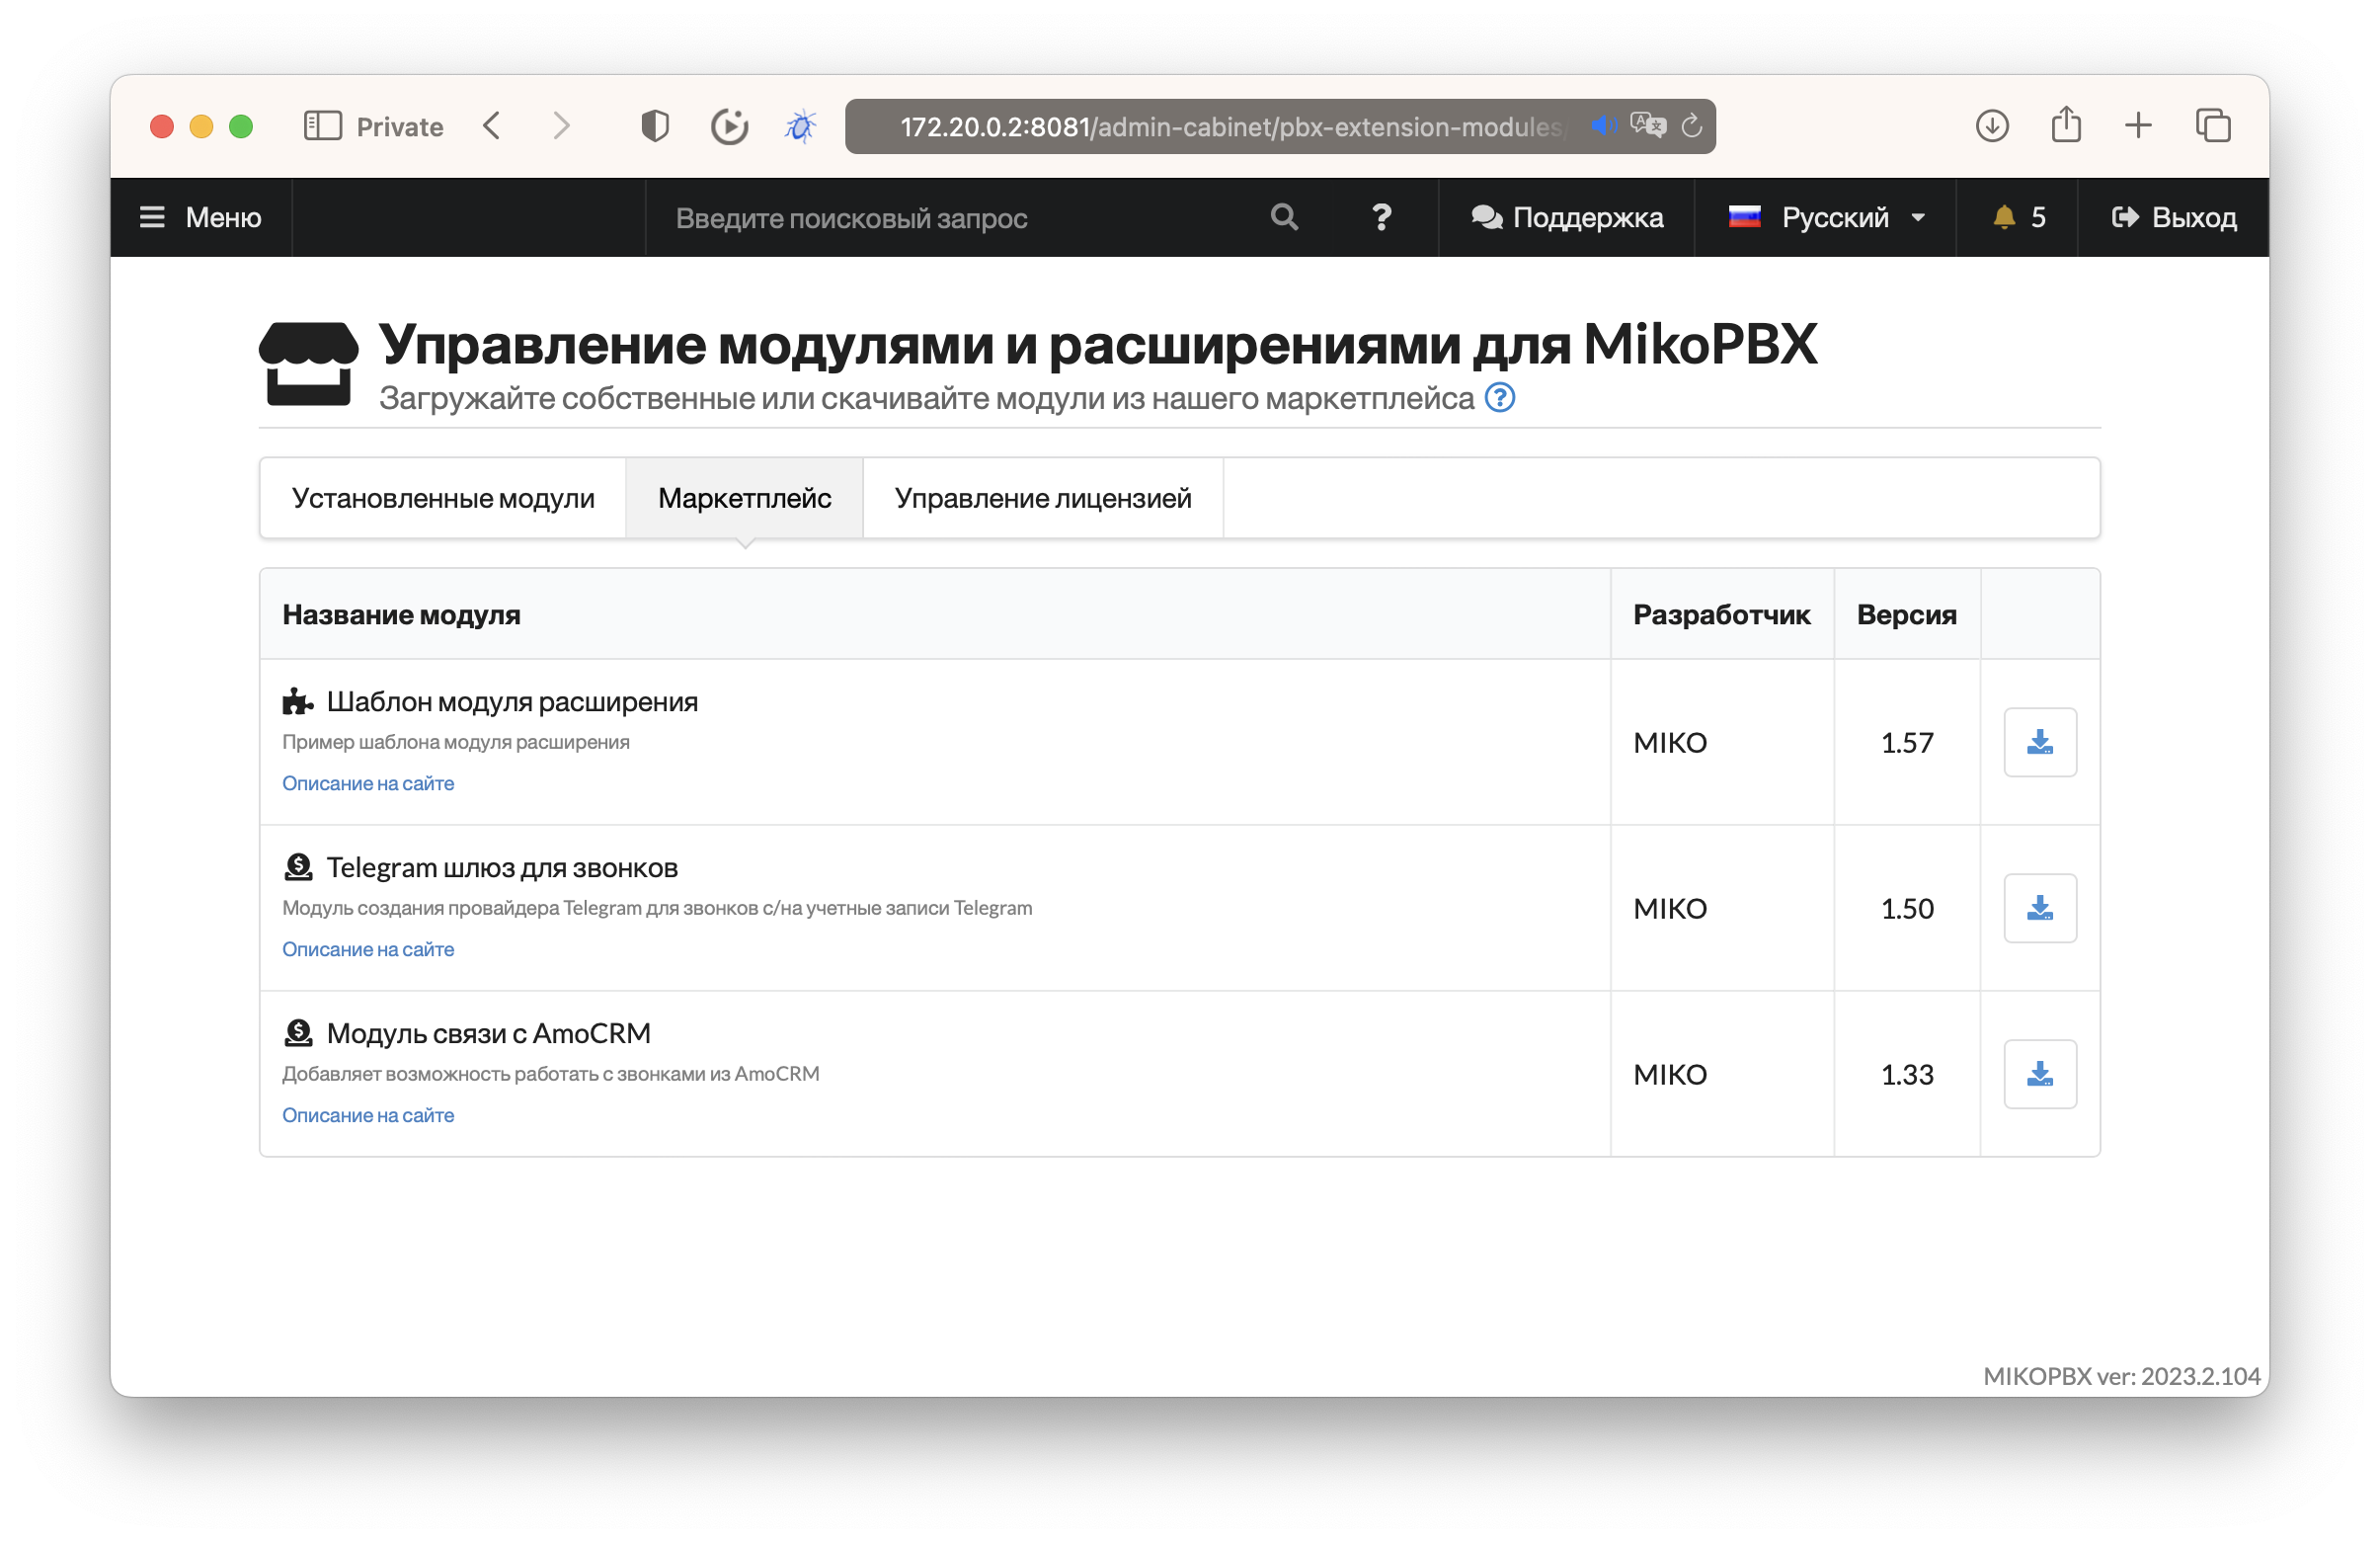The image size is (2380, 1543).
Task: Click the Safari reload page icon
Action: click(x=1691, y=126)
